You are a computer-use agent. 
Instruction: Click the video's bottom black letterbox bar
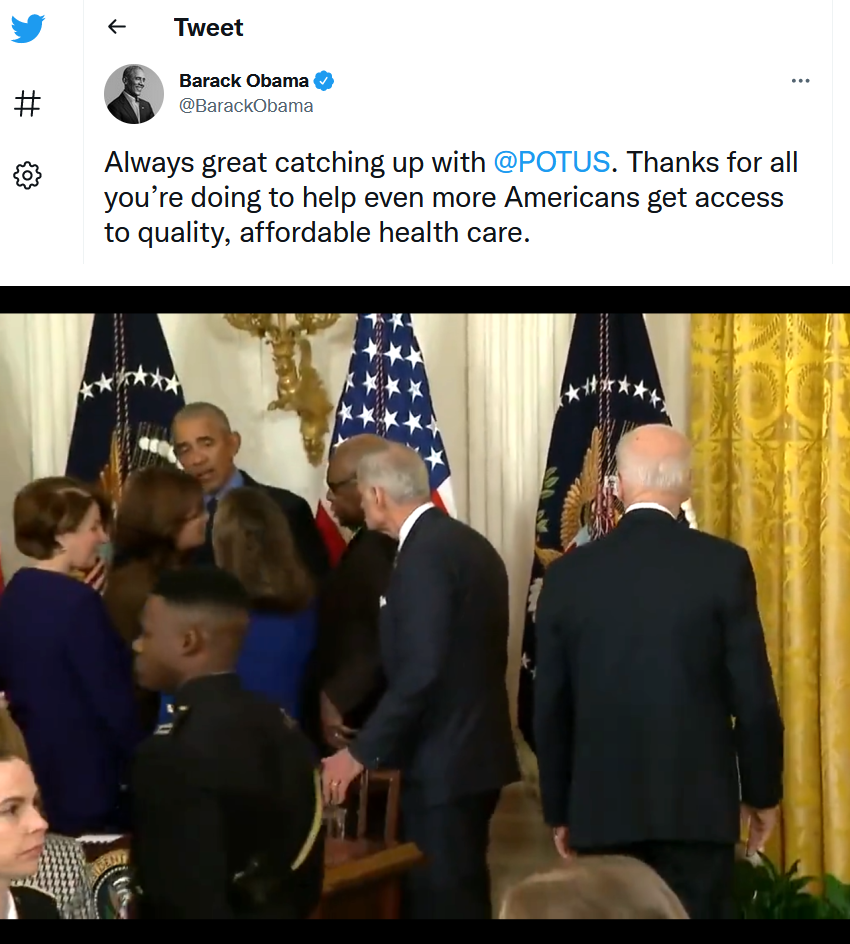coord(425,931)
